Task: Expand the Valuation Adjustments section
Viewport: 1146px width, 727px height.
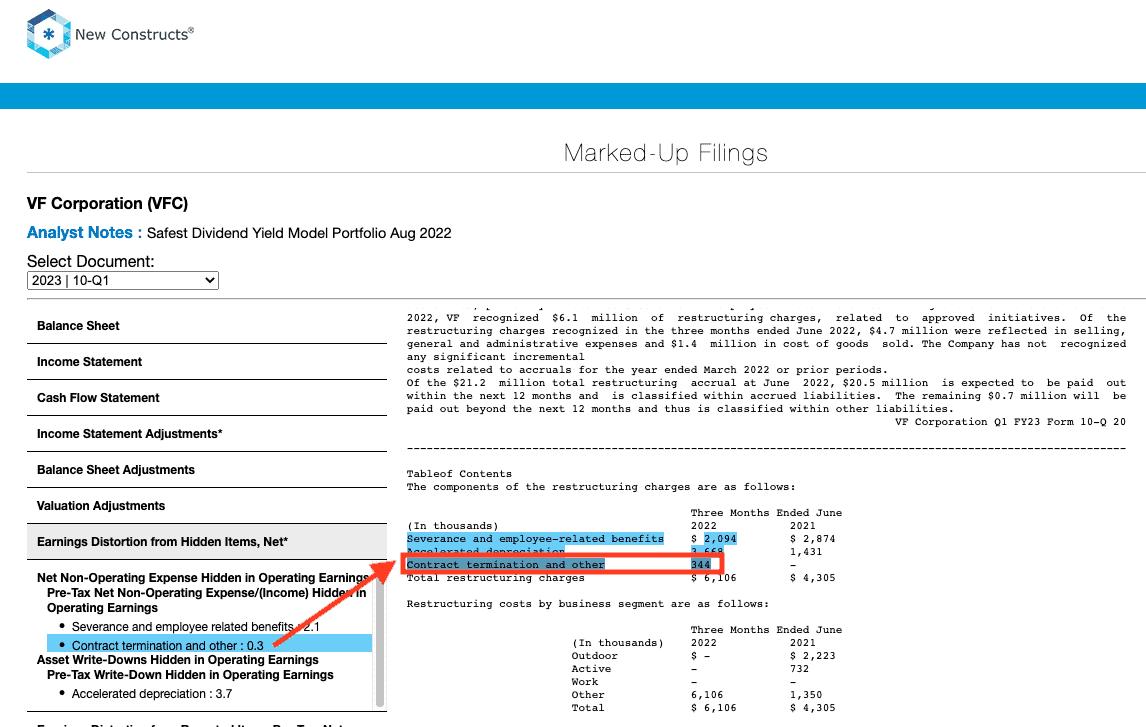Action: click(x=207, y=506)
